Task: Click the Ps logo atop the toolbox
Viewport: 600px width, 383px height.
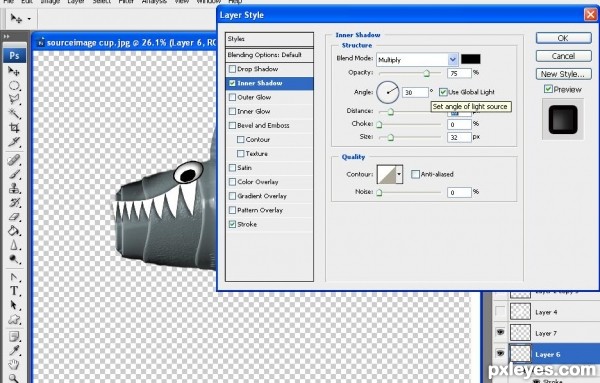Action: click(x=15, y=55)
